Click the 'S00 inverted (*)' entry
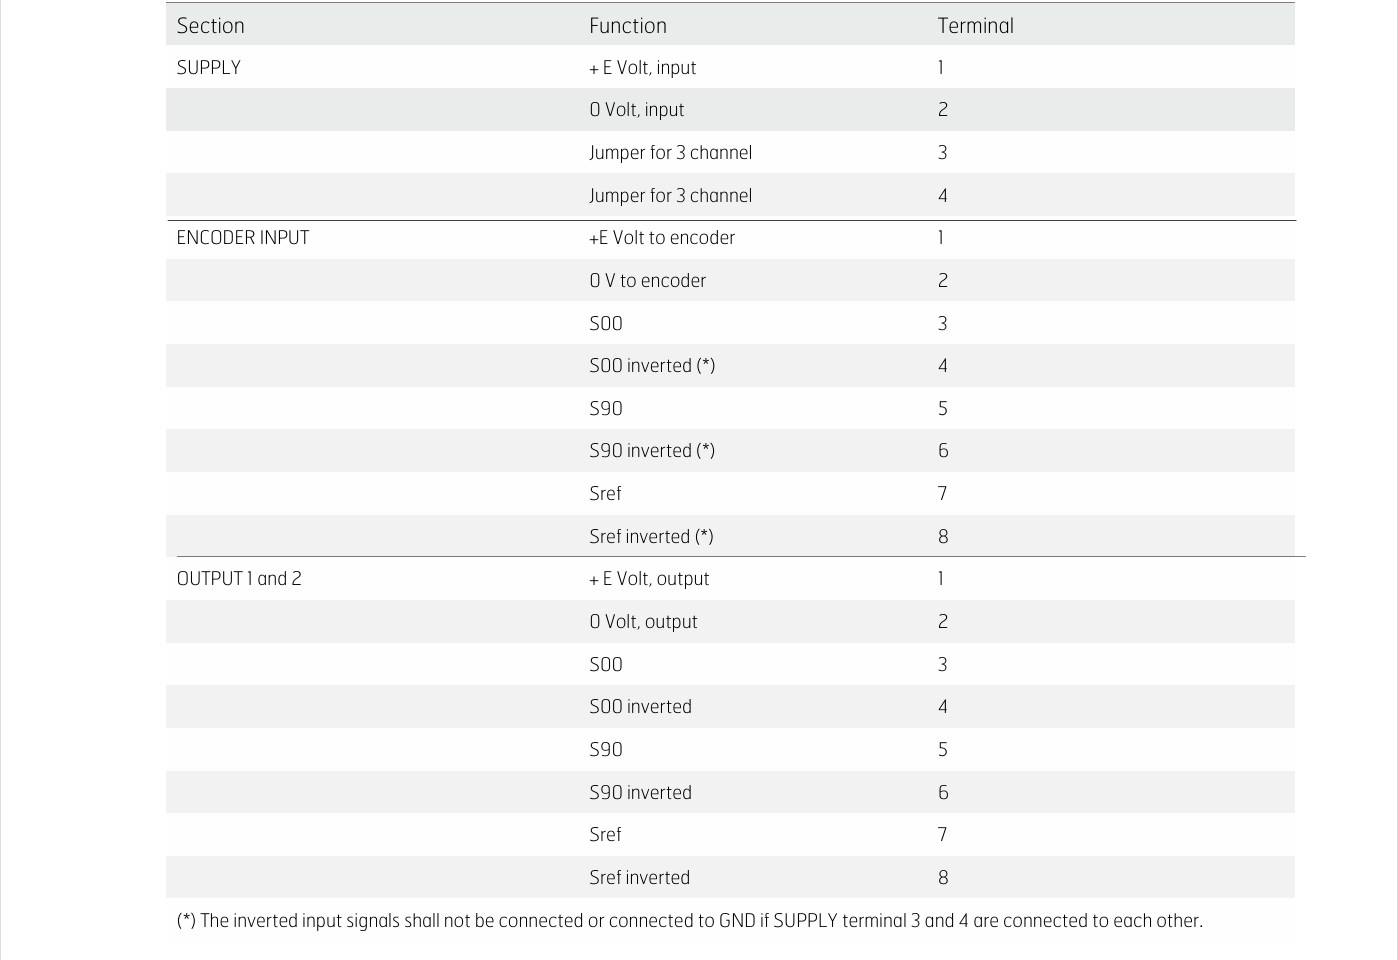Screen dimensions: 1398x960 [651, 366]
